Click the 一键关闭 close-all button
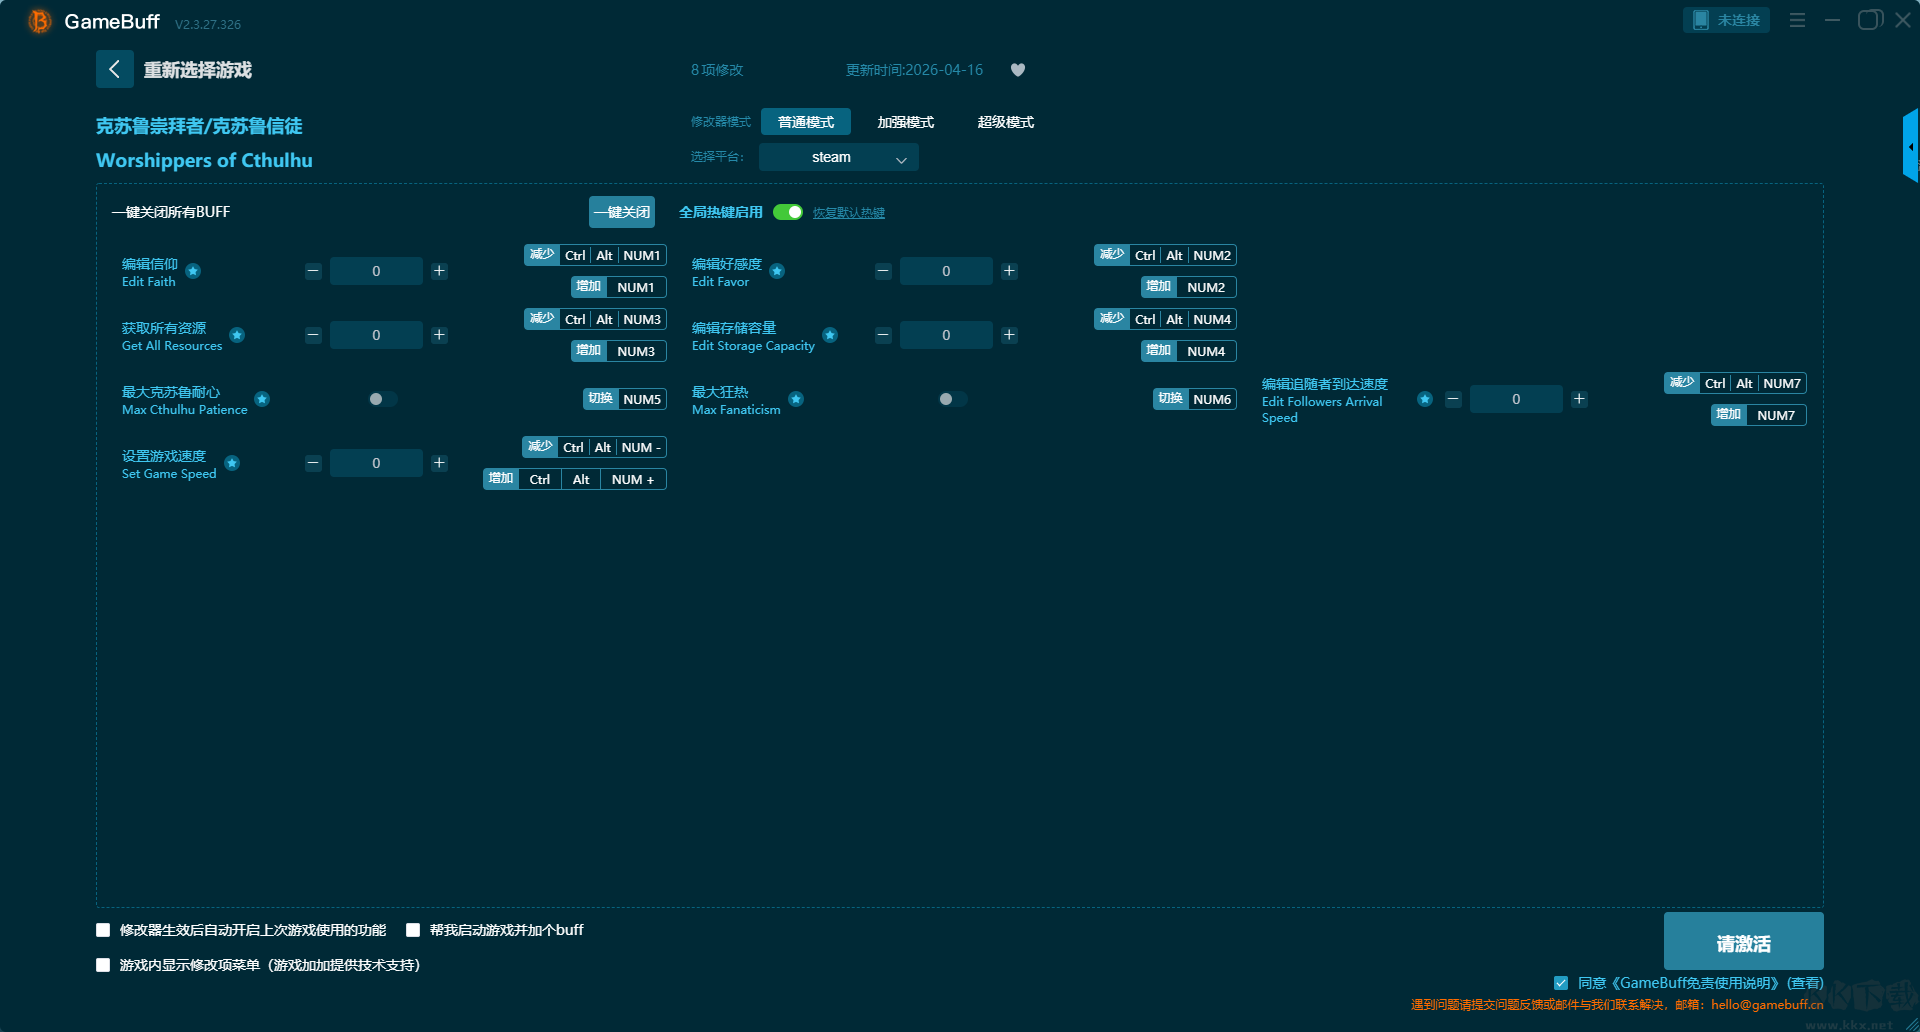Image resolution: width=1920 pixels, height=1032 pixels. click(x=622, y=212)
